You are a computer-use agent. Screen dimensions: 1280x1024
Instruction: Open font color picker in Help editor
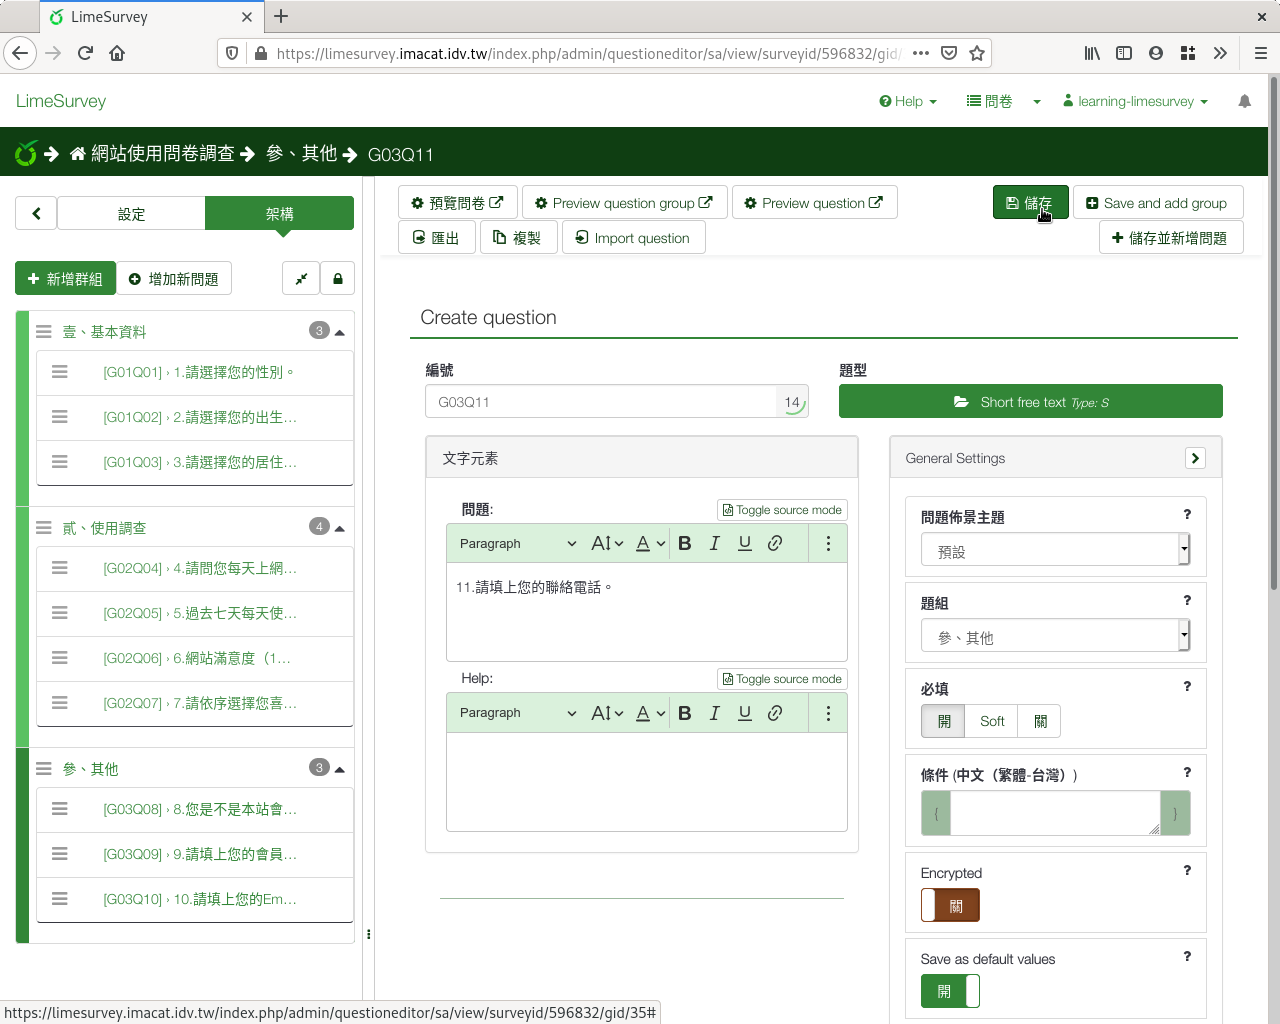coord(650,713)
